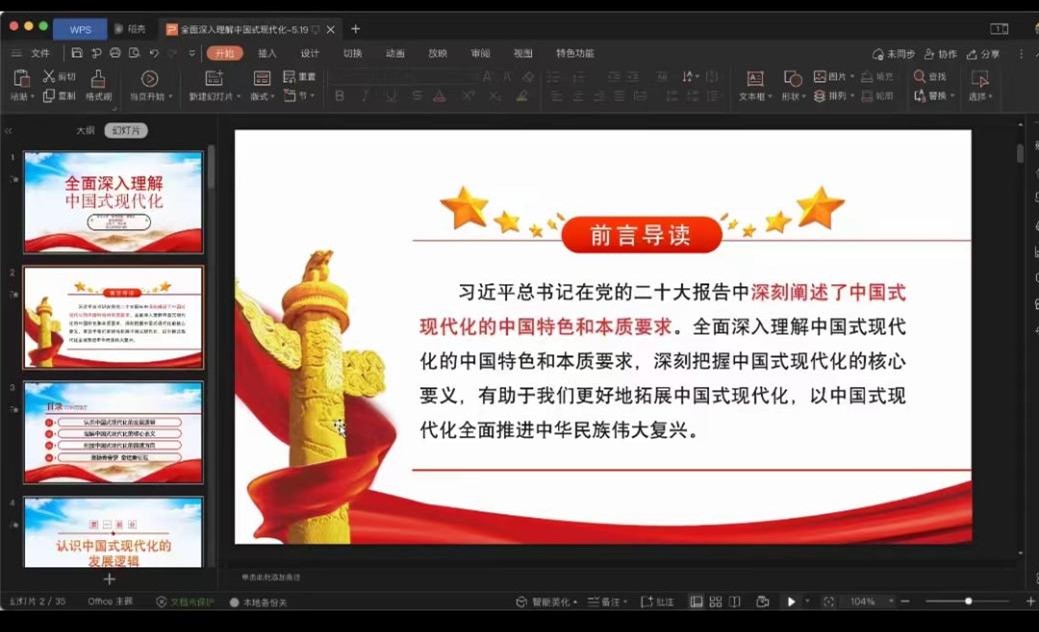Click the Find (查找) magnifier icon

920,76
